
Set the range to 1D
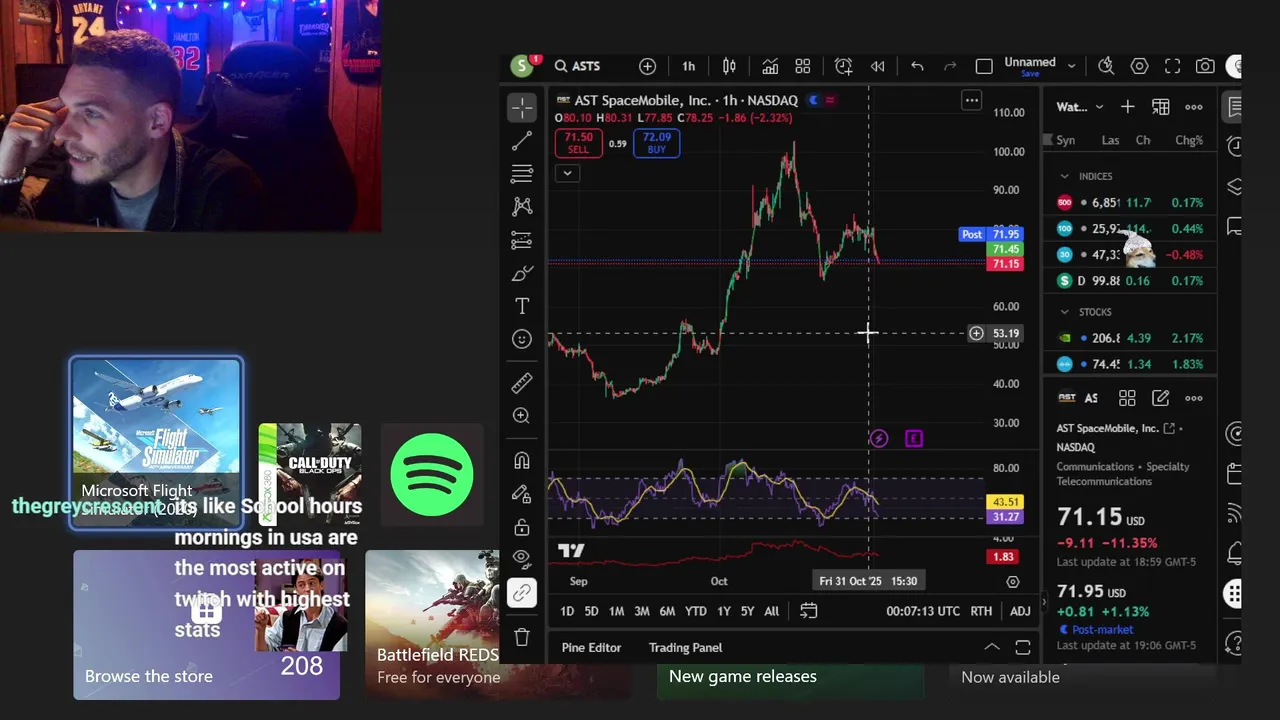tap(567, 611)
